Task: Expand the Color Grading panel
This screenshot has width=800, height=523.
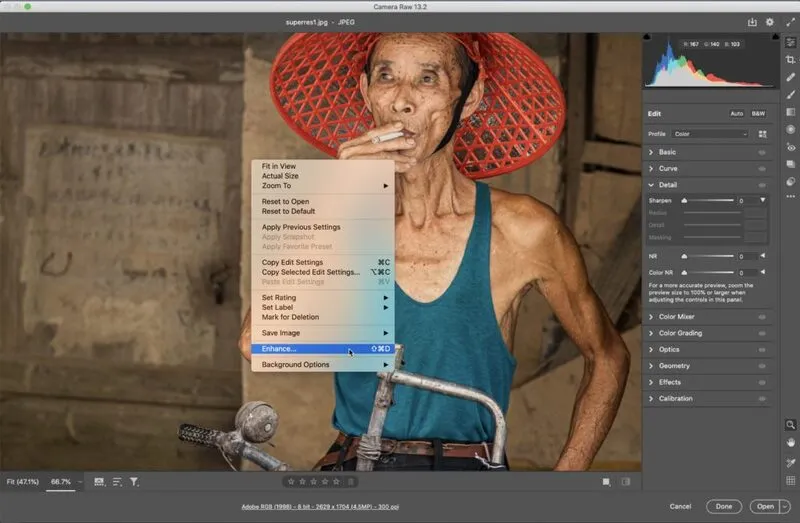Action: pos(651,333)
